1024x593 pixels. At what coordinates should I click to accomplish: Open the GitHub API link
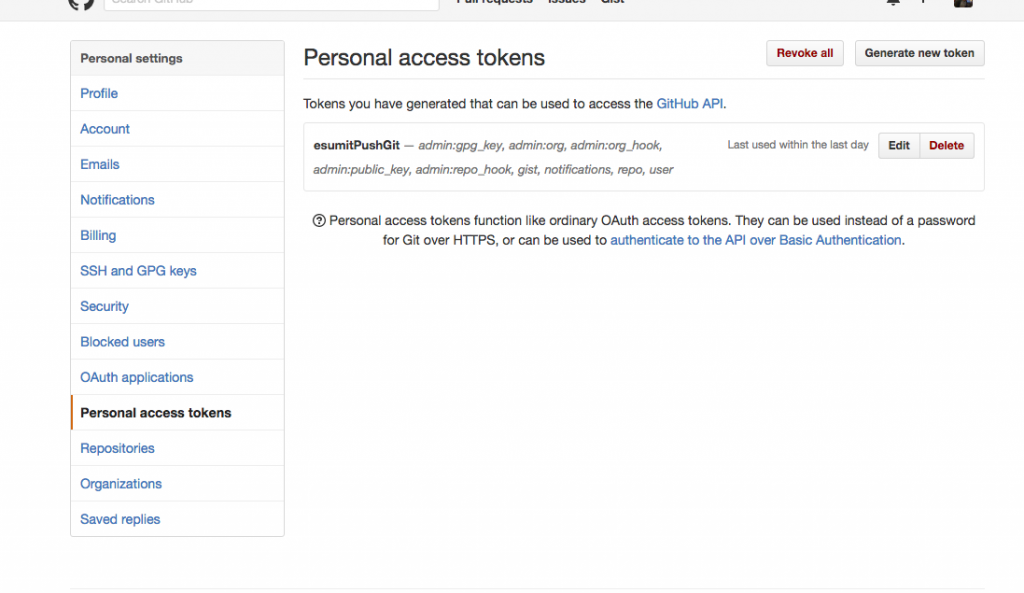[x=689, y=104]
